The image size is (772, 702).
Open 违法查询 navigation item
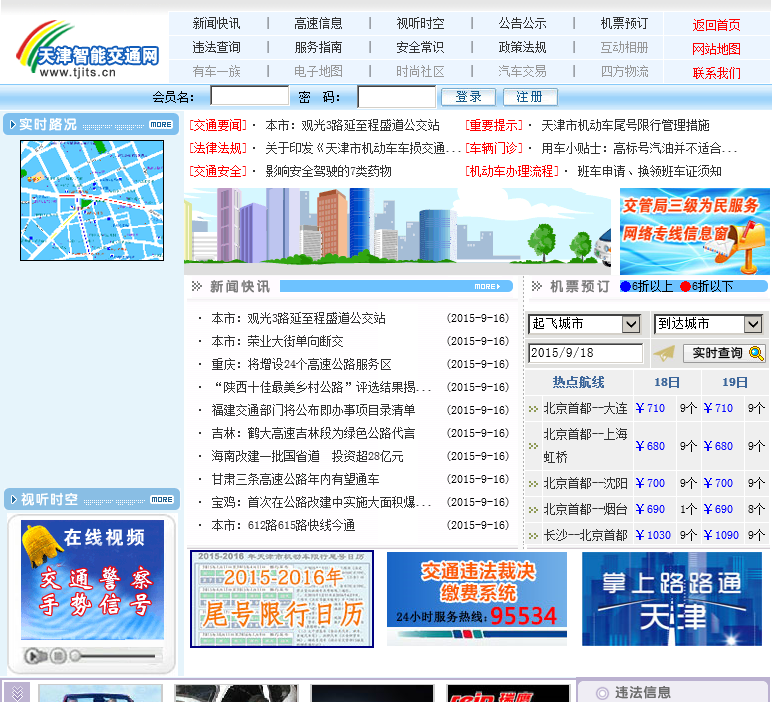coord(216,47)
